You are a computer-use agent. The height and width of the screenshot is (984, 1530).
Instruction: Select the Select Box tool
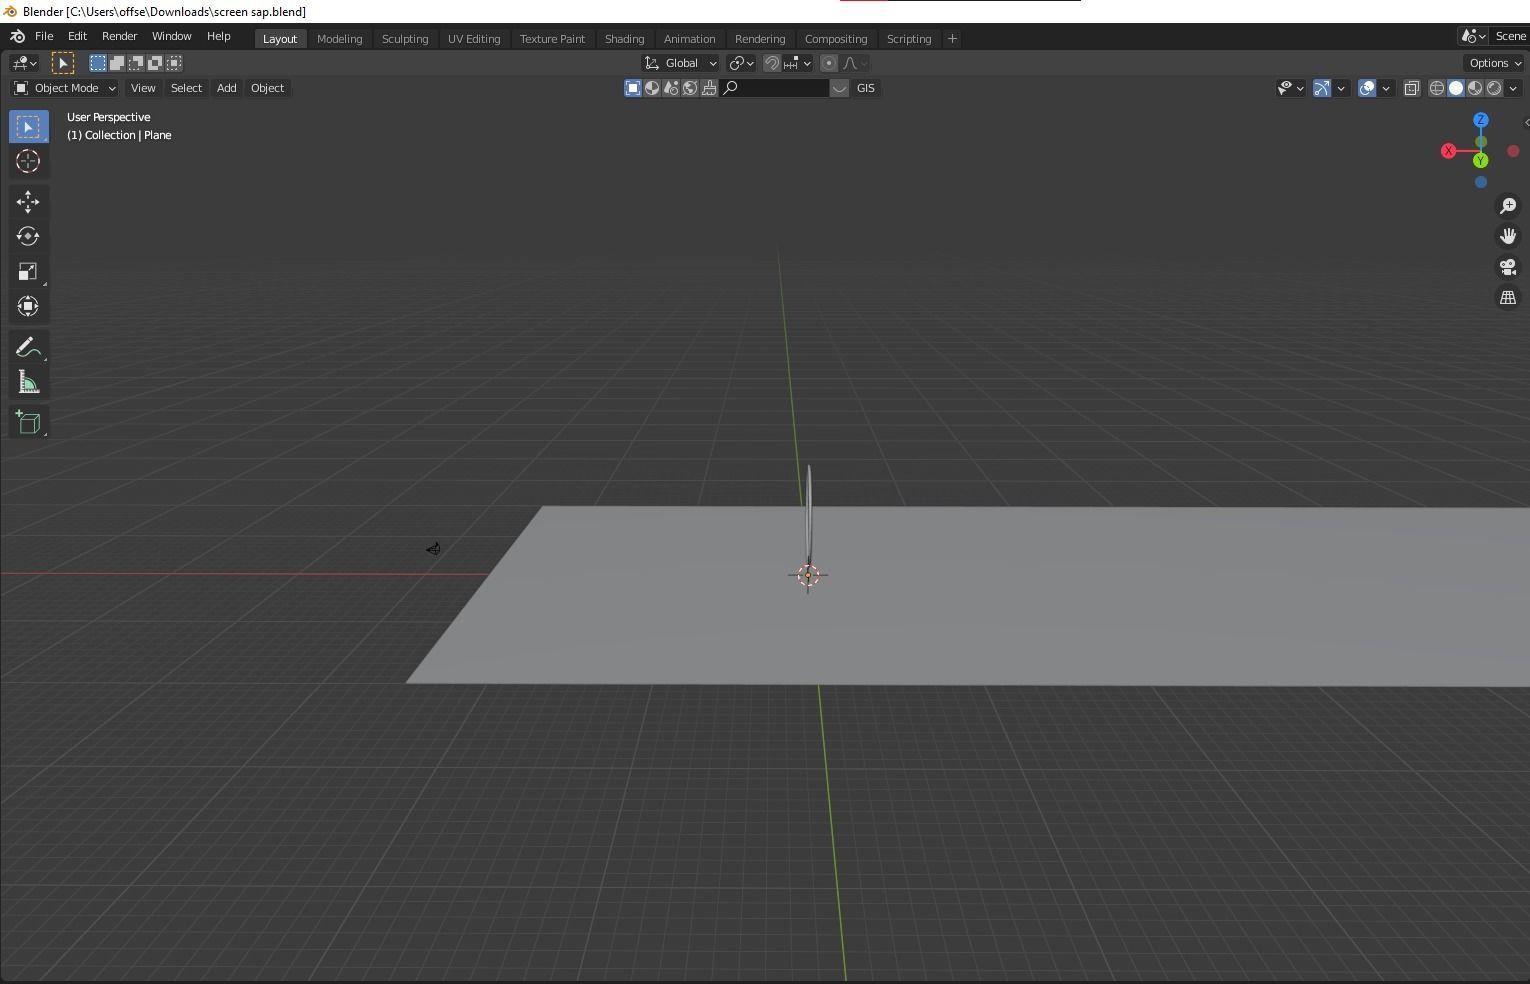(x=28, y=127)
